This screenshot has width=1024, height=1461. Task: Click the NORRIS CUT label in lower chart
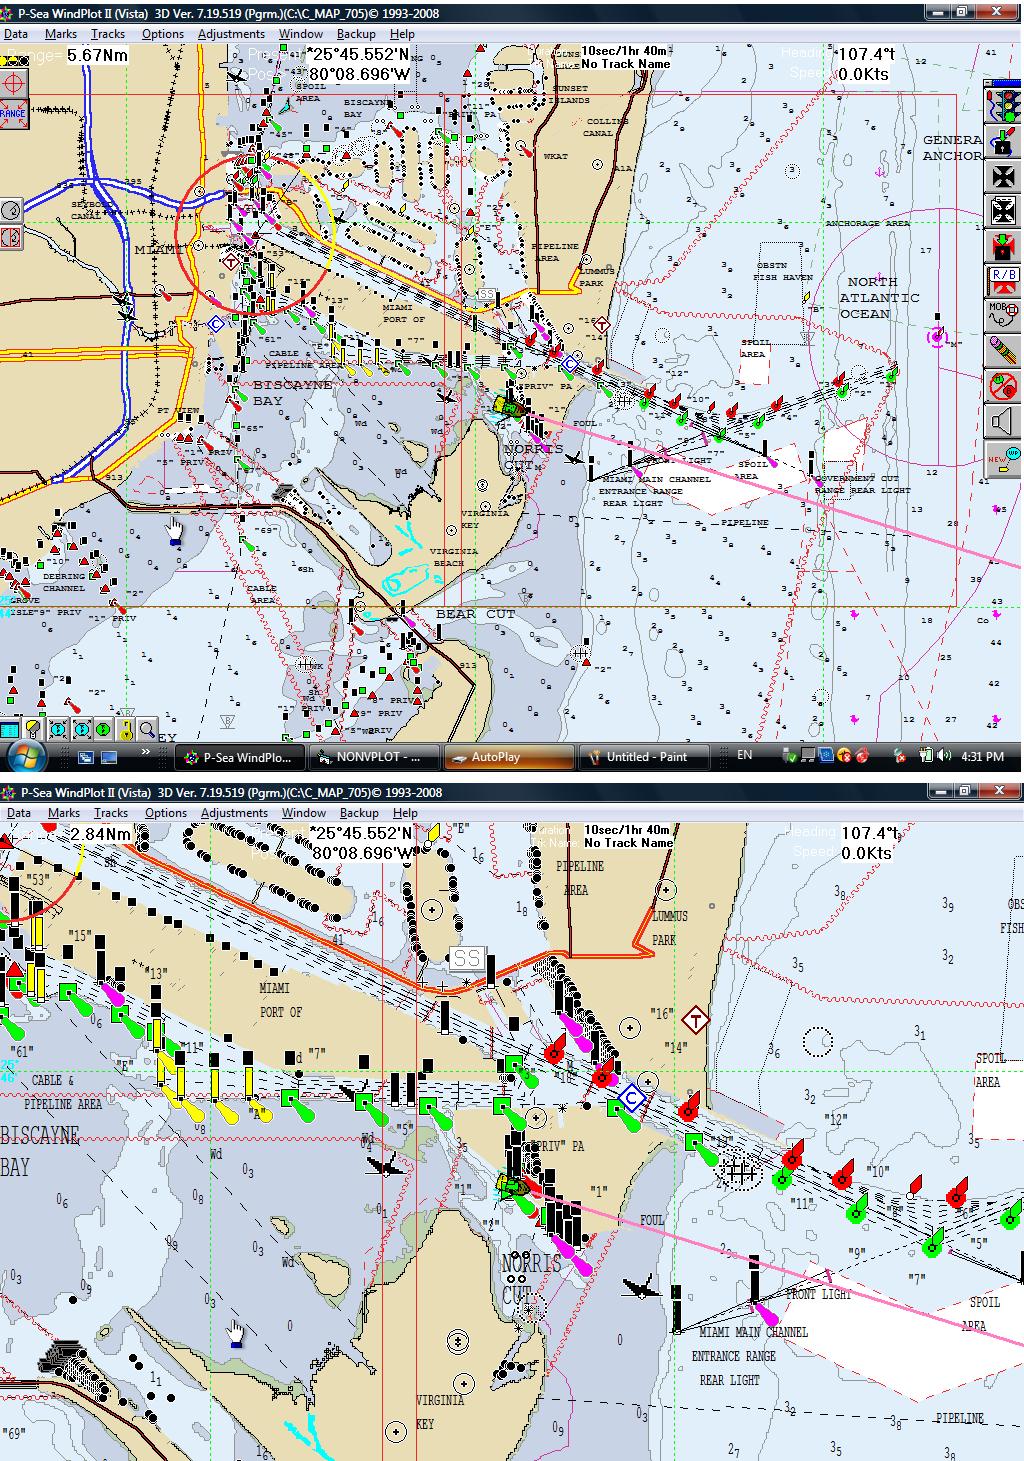click(531, 1279)
